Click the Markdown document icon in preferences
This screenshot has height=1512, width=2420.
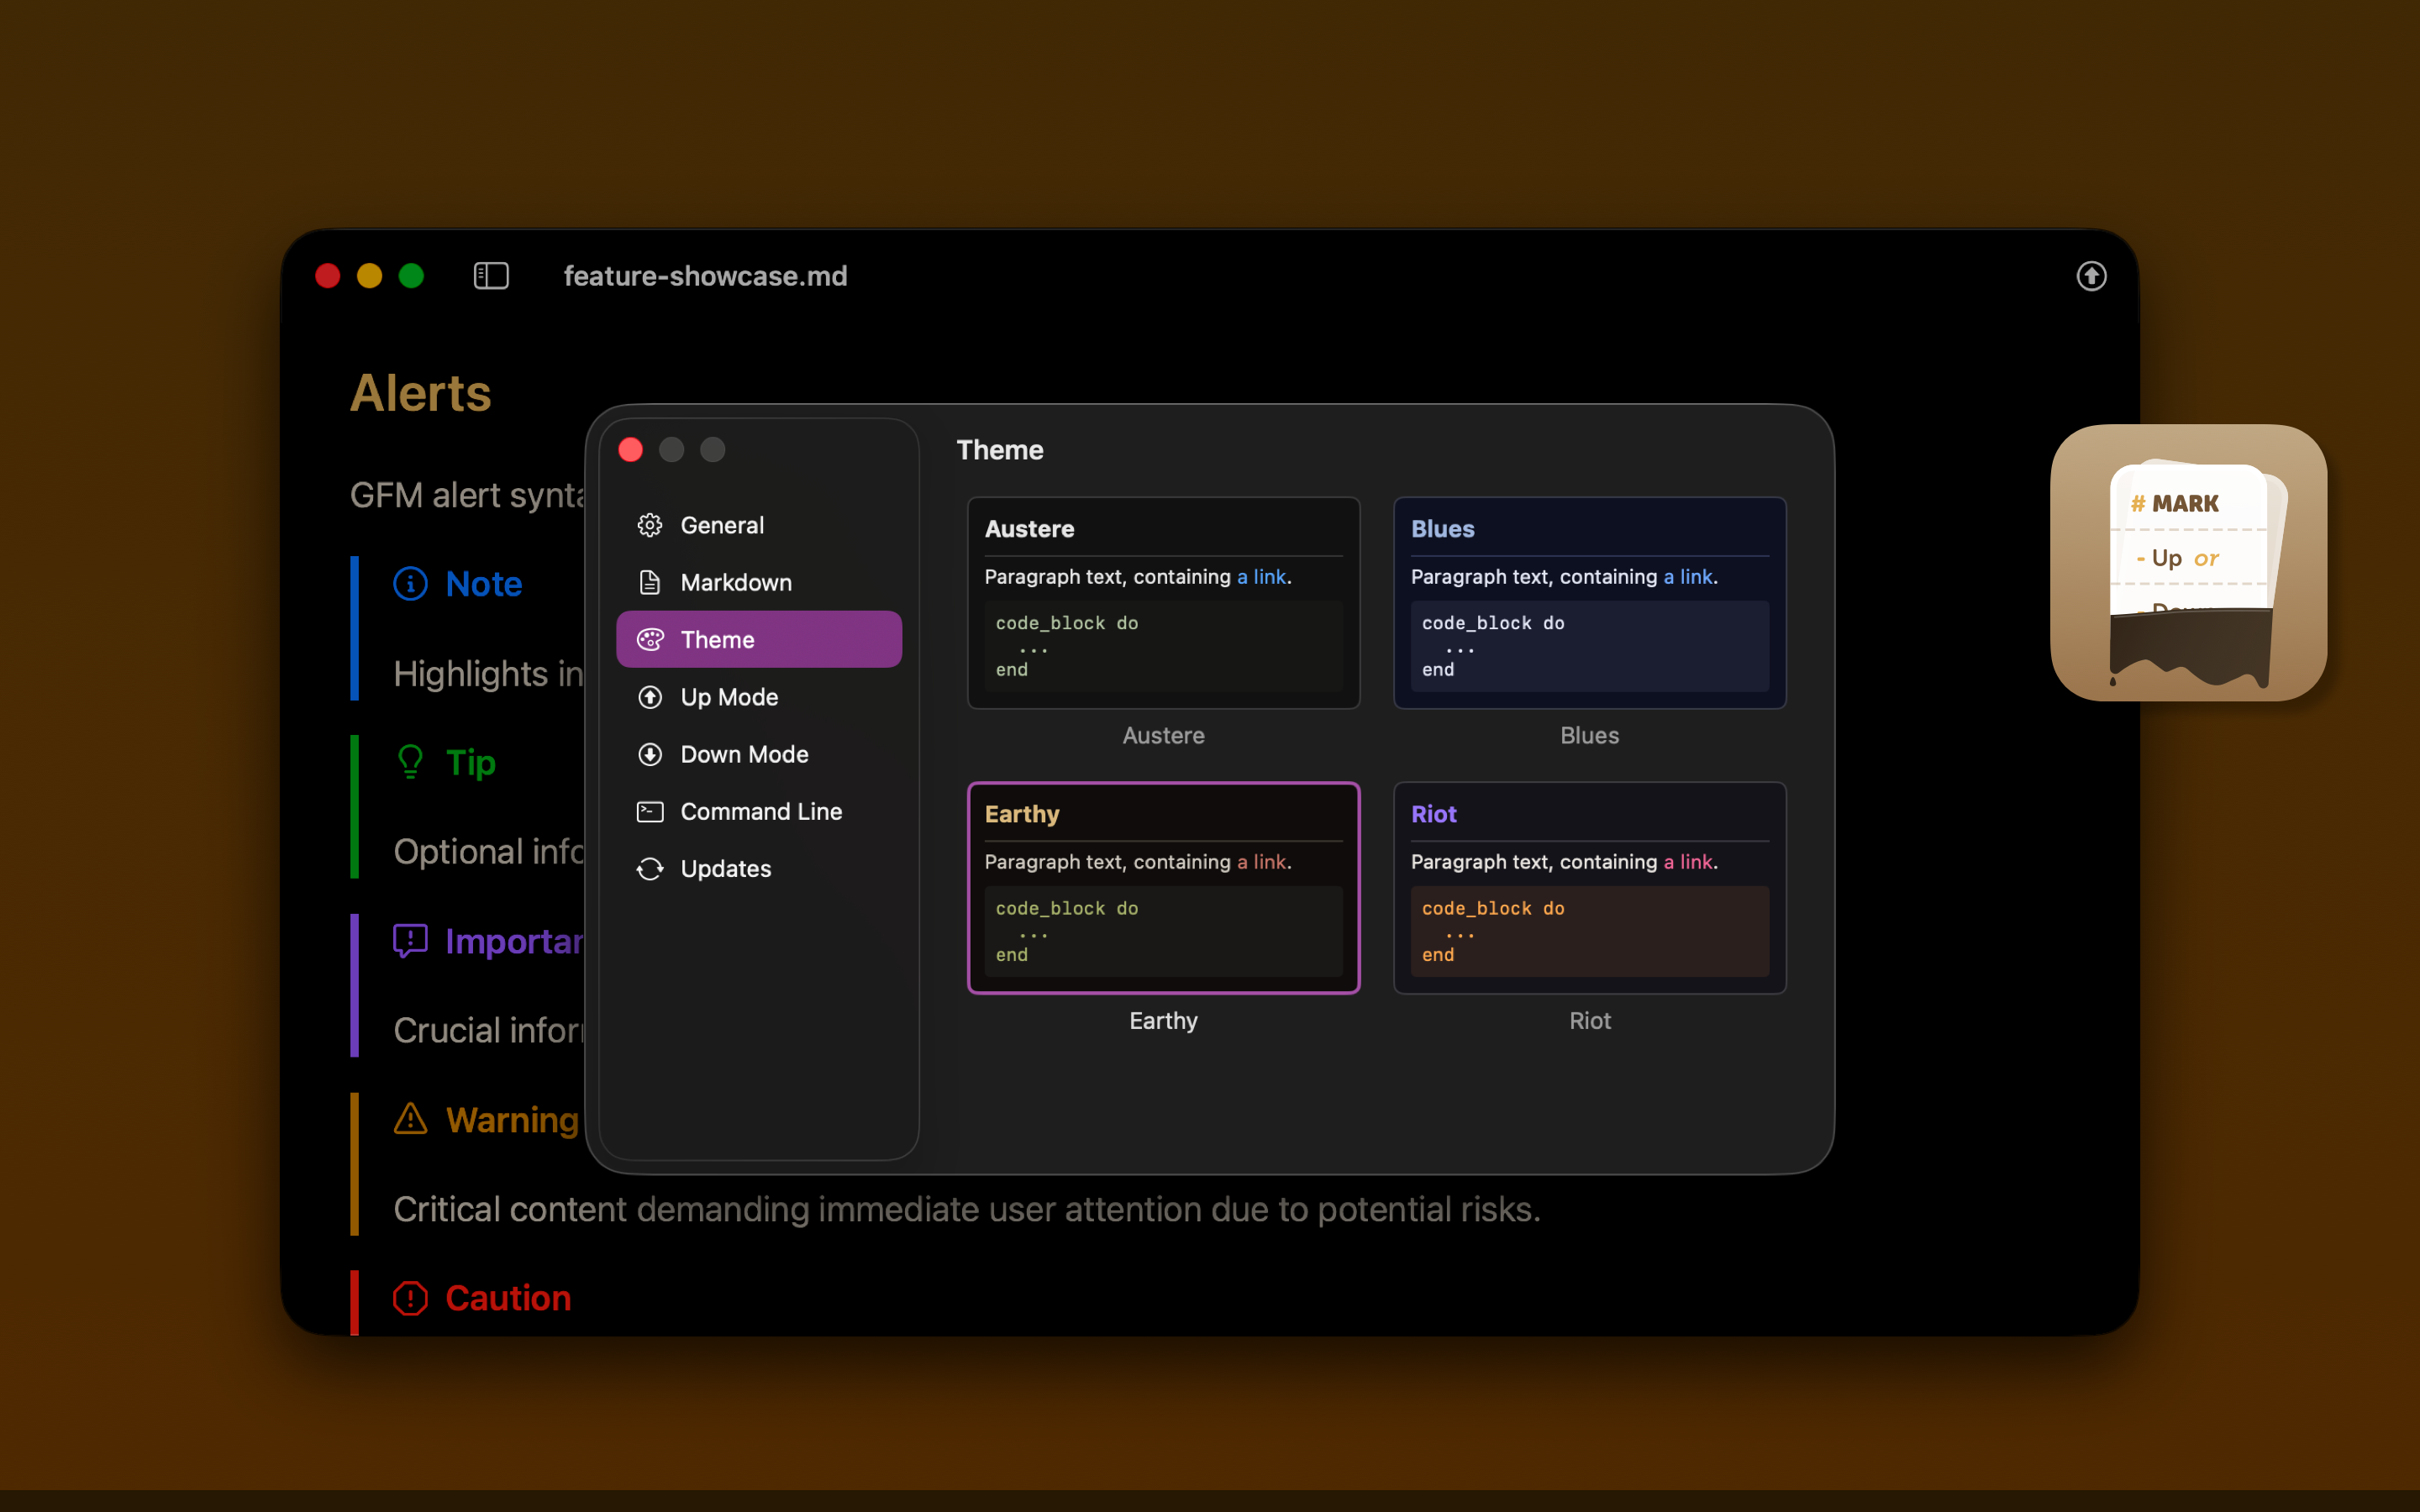pyautogui.click(x=649, y=582)
